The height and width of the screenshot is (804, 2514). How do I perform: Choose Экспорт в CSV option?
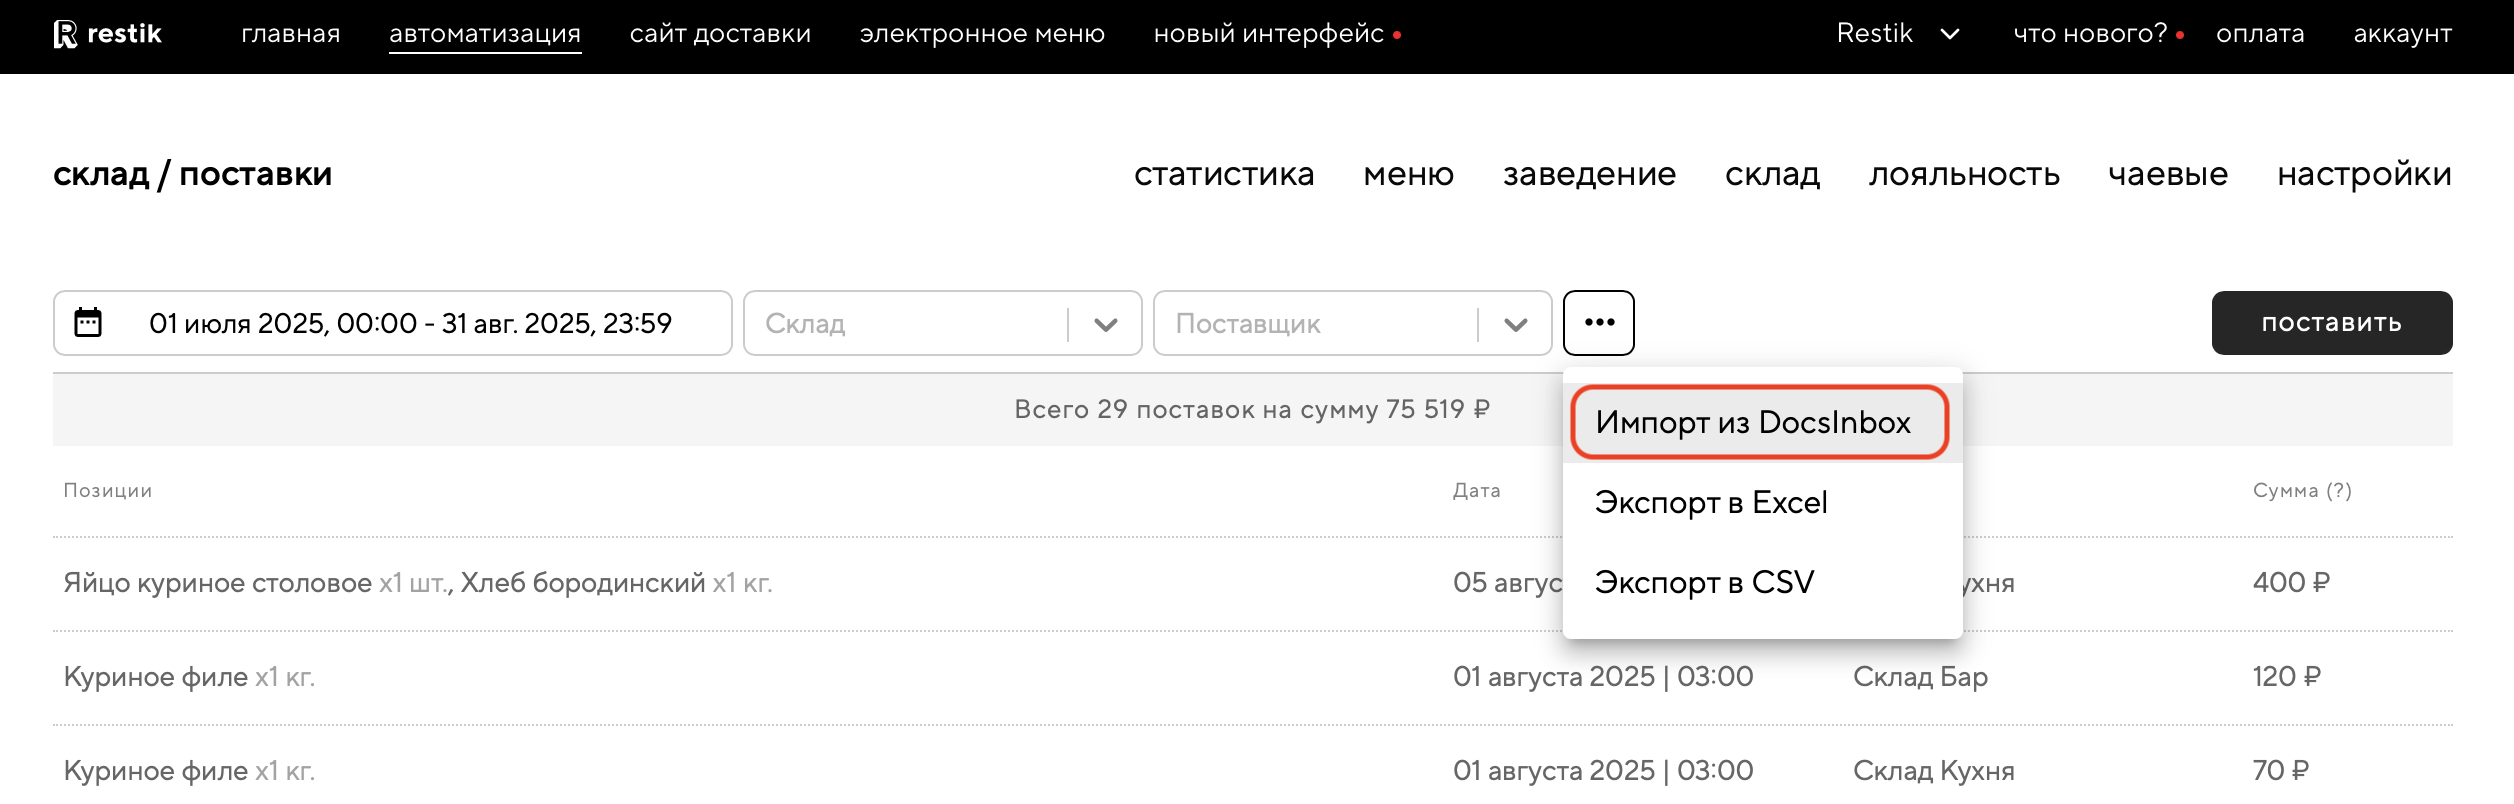[x=1703, y=582]
